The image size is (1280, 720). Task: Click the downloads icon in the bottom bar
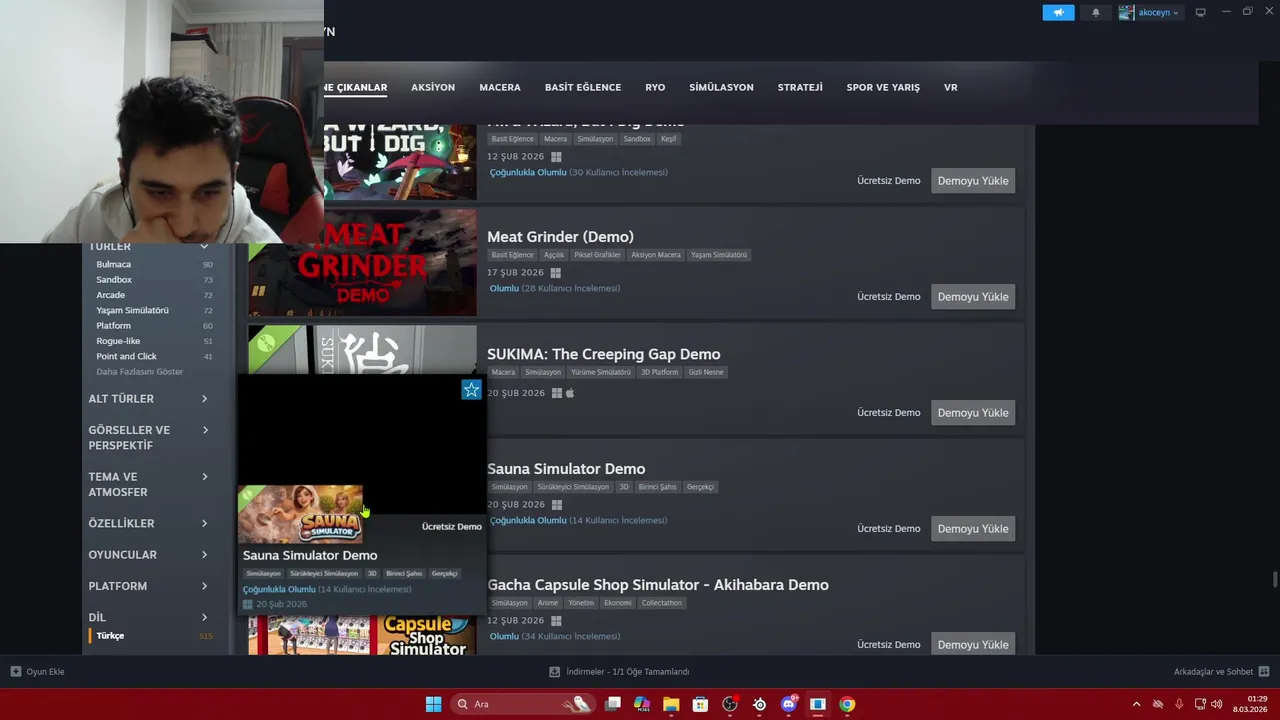(x=554, y=672)
